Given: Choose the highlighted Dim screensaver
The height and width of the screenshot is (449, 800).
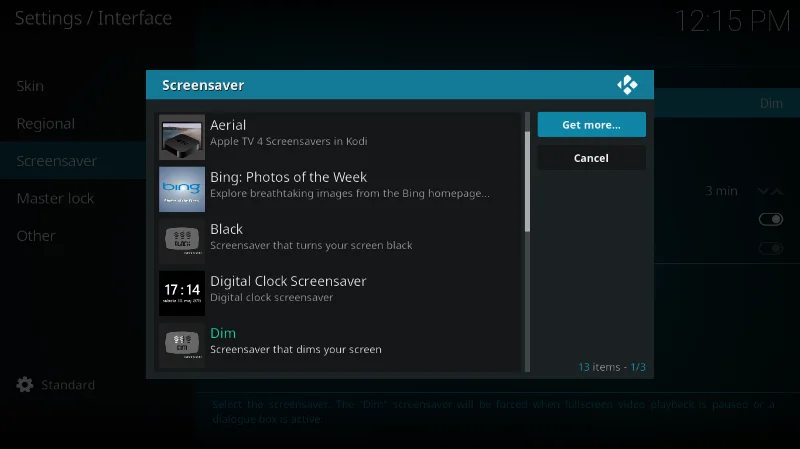Looking at the screenshot, I should point(338,345).
